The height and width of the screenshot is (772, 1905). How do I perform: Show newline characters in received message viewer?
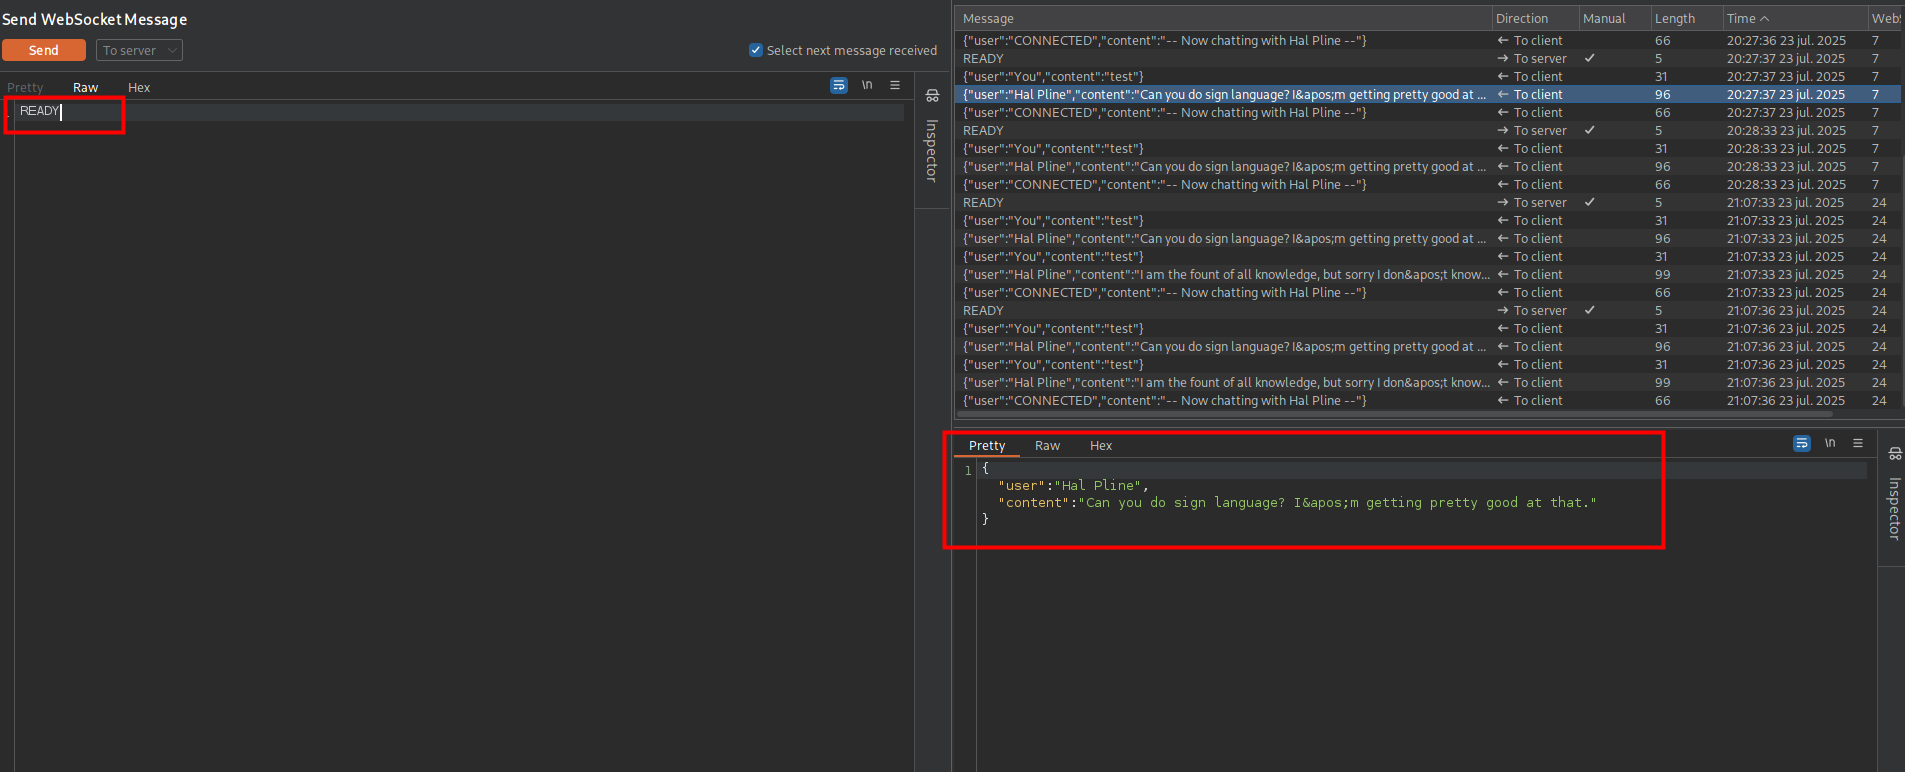pos(1830,443)
